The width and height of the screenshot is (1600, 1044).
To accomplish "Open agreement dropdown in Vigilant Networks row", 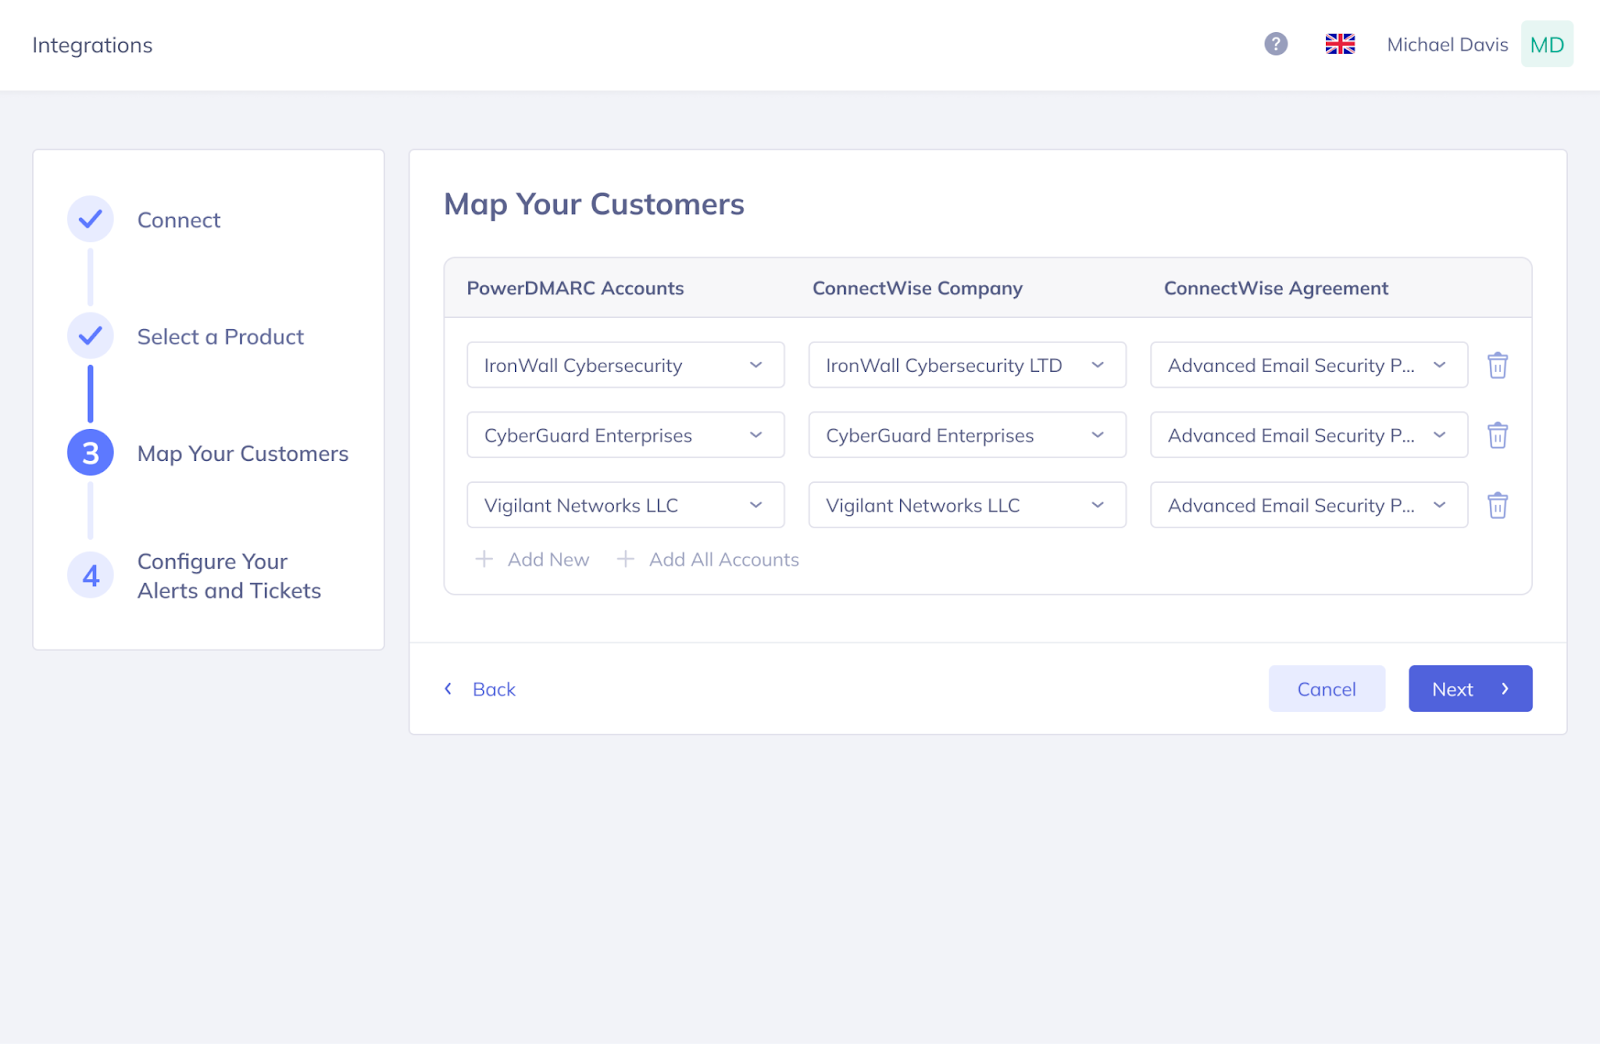I will 1309,505.
